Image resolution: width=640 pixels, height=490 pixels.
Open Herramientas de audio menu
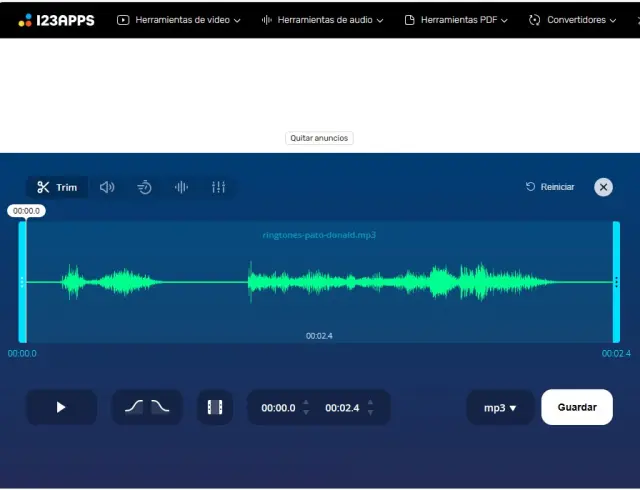322,20
